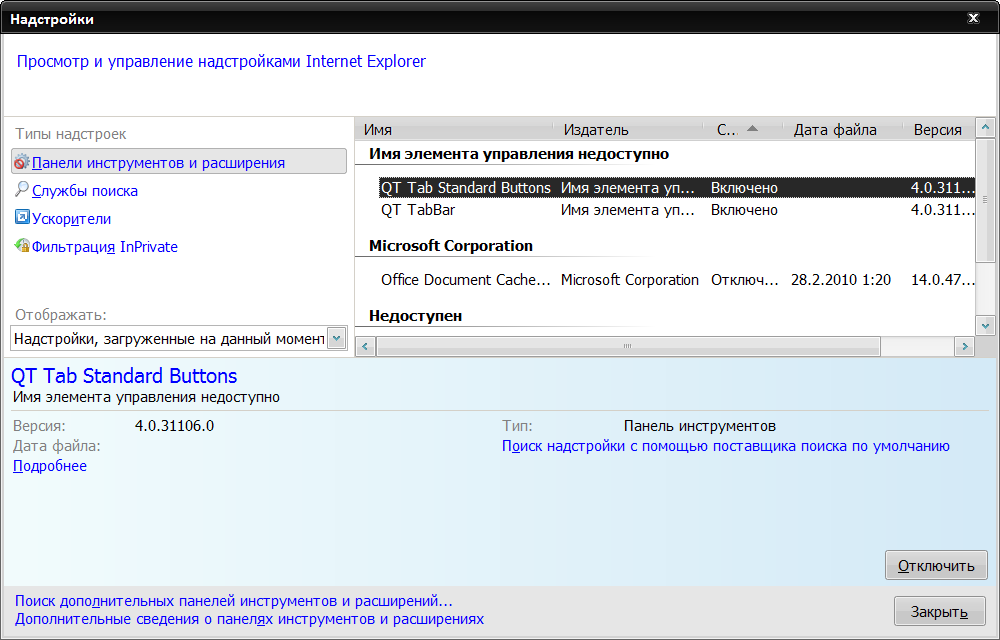Click the Версия column header
The image size is (1000, 640).
tap(938, 130)
